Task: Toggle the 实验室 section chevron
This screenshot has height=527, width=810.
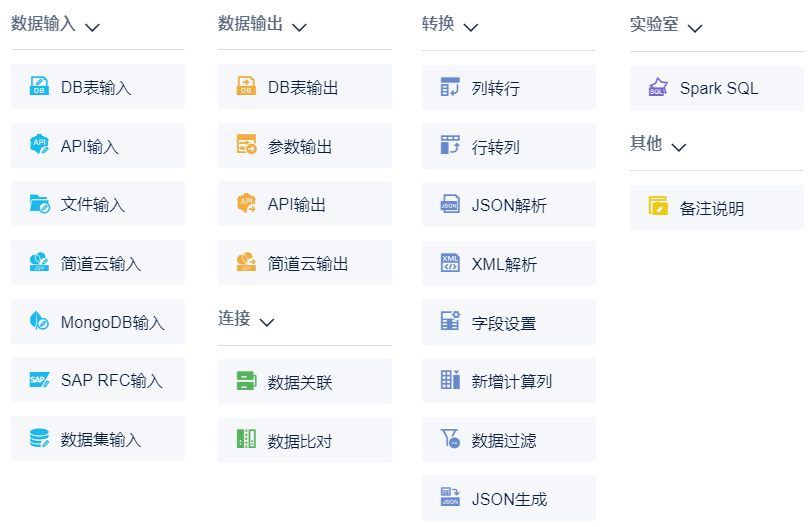Action: pos(695,27)
